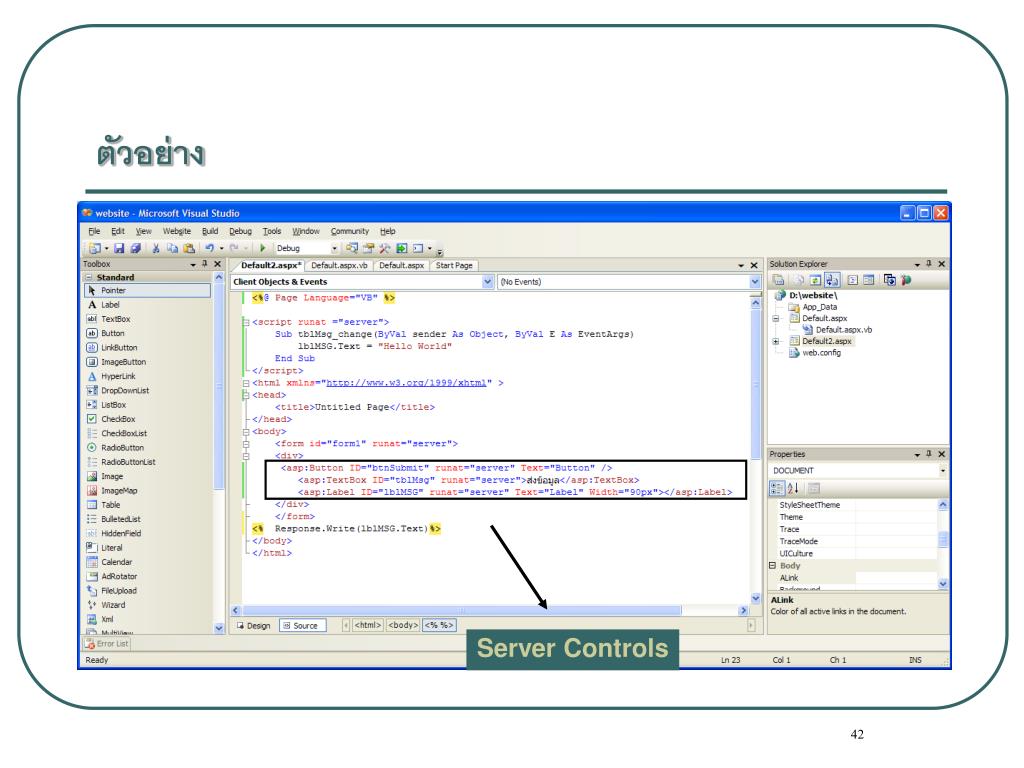Viewport: 1024px width, 768px height.
Task: Click the Add New Item toolbar icon
Action: point(95,248)
